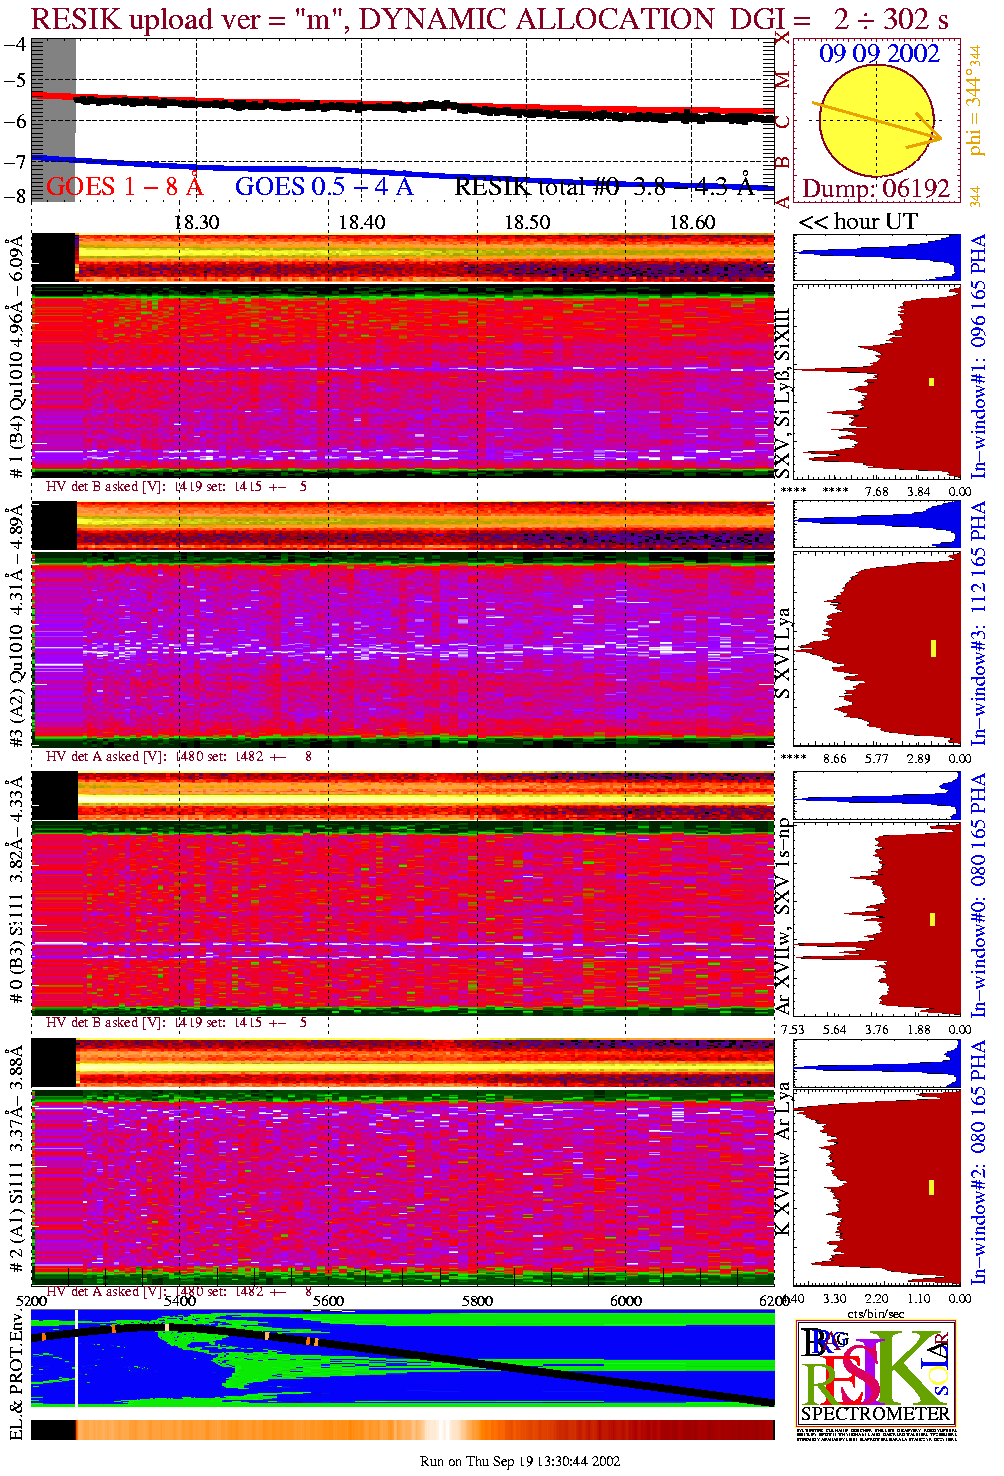Click the Dump: 06192 label

pyautogui.click(x=875, y=189)
